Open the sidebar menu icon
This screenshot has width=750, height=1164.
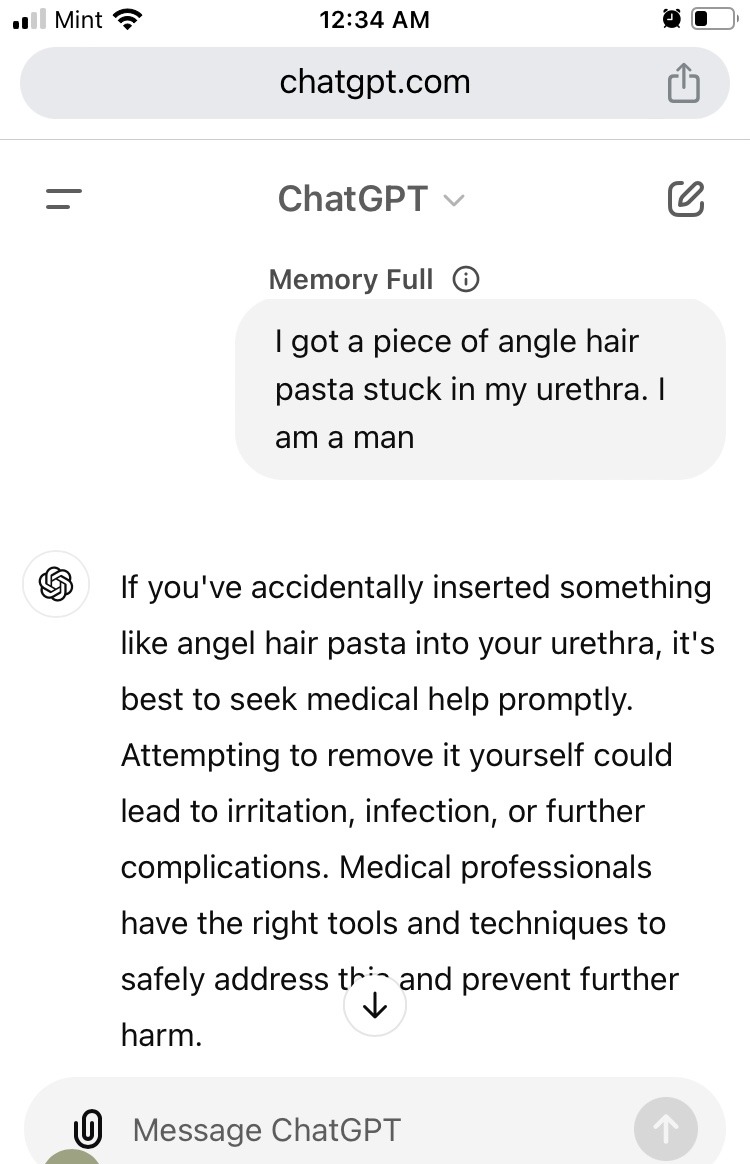(x=63, y=199)
